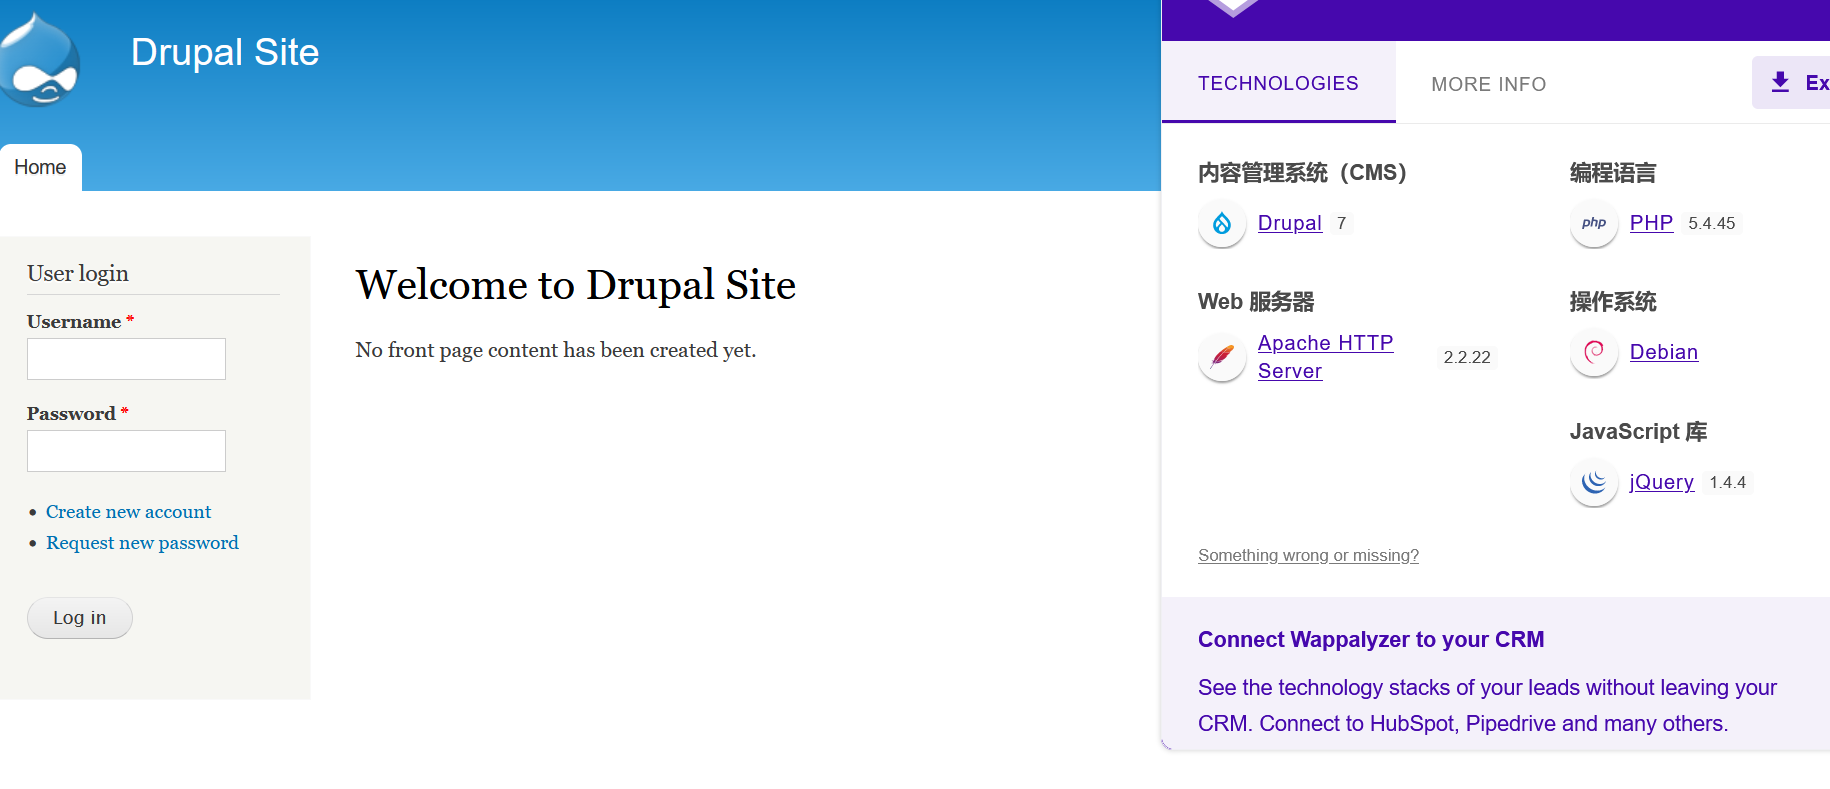The image size is (1830, 789).
Task: Open the Apache HTTP Server link
Action: 1325,357
